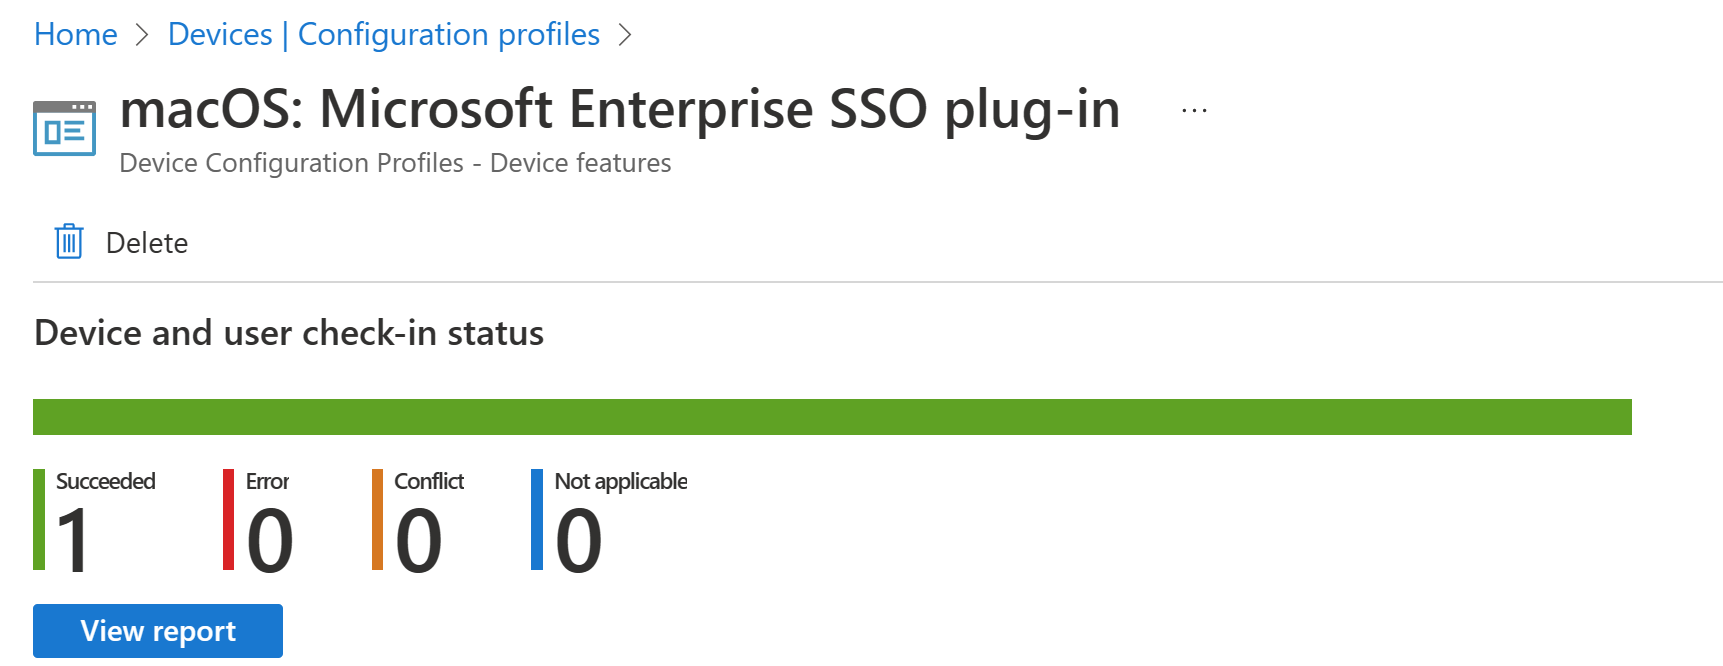This screenshot has height=666, width=1723.
Task: Click the Delete command label
Action: tap(147, 241)
